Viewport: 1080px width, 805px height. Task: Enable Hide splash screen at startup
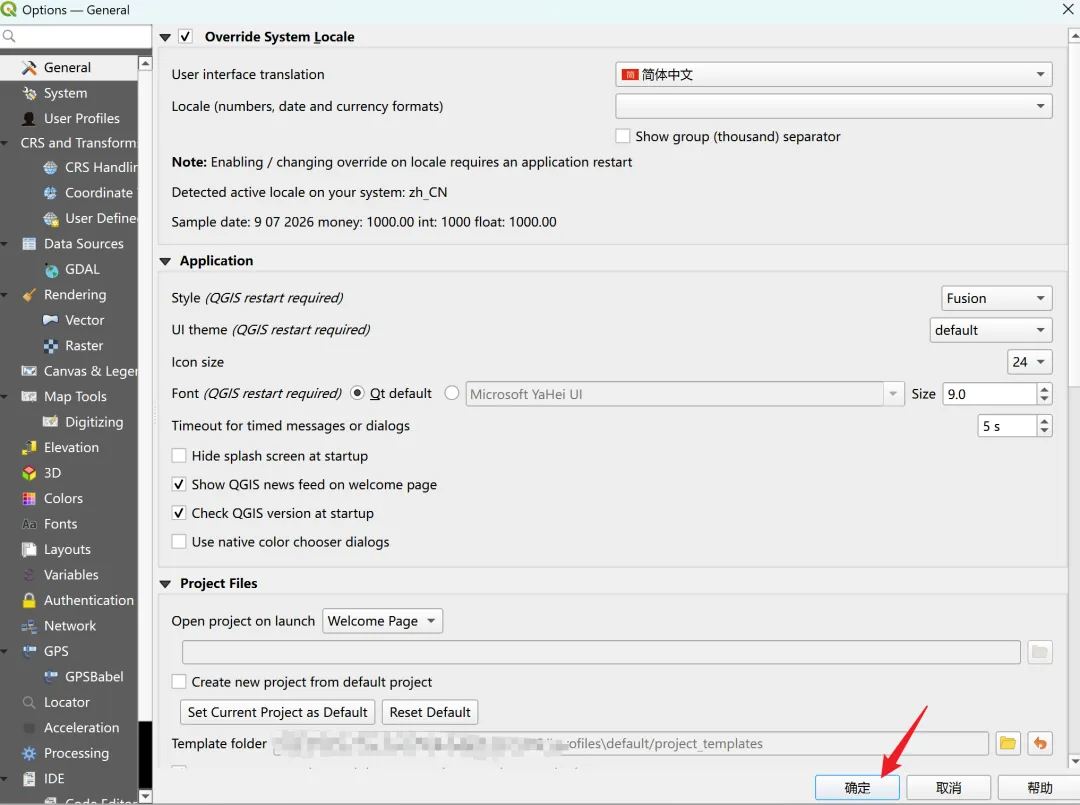(x=179, y=456)
